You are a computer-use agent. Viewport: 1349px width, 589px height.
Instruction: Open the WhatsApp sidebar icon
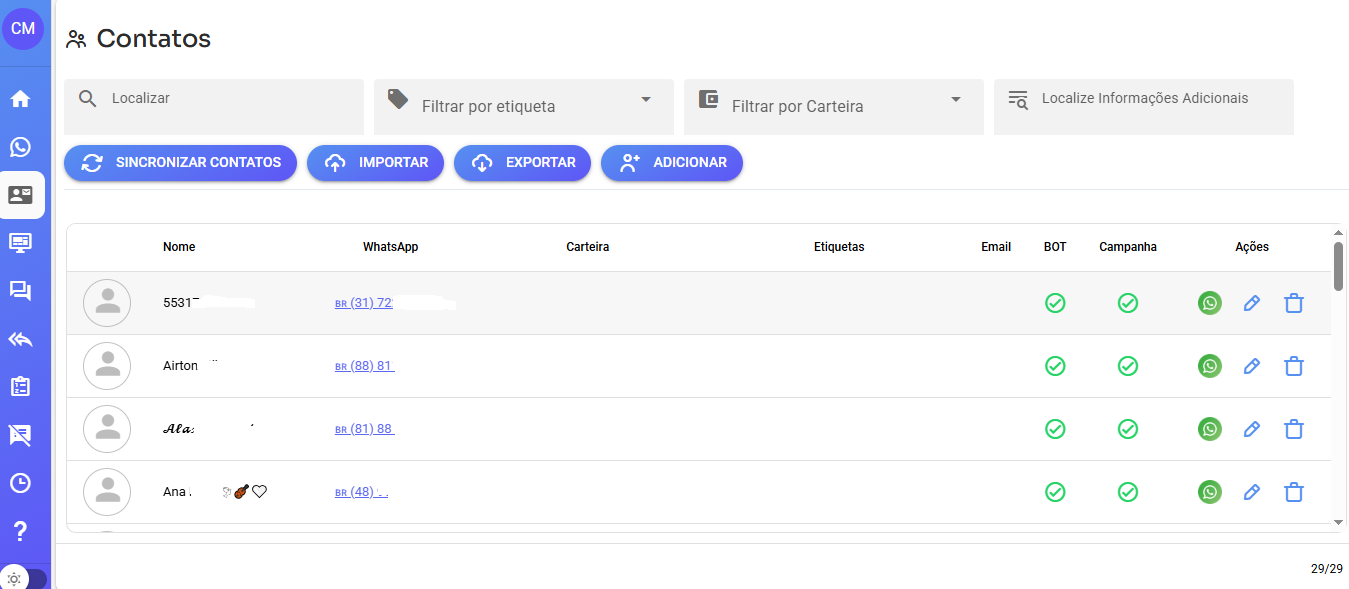point(20,147)
